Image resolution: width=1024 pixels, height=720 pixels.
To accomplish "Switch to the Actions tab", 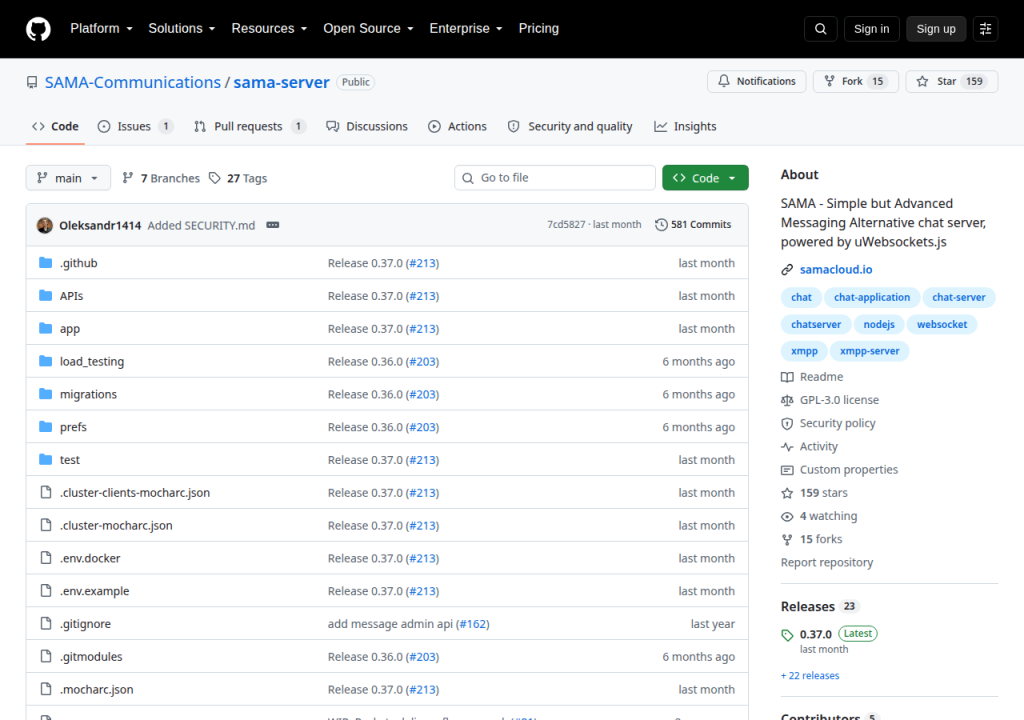I will pos(457,126).
